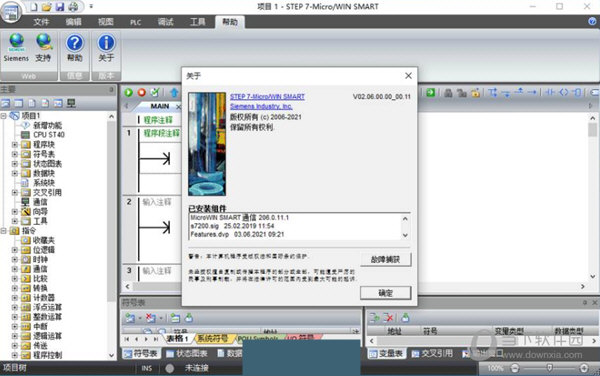Screen dimensions: 600x376
Task: Click the insert contact icon
Action: [550, 93]
